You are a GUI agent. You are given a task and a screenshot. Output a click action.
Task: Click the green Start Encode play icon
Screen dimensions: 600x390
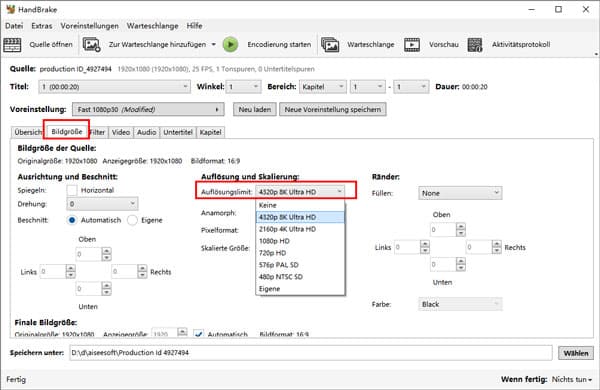[230, 45]
